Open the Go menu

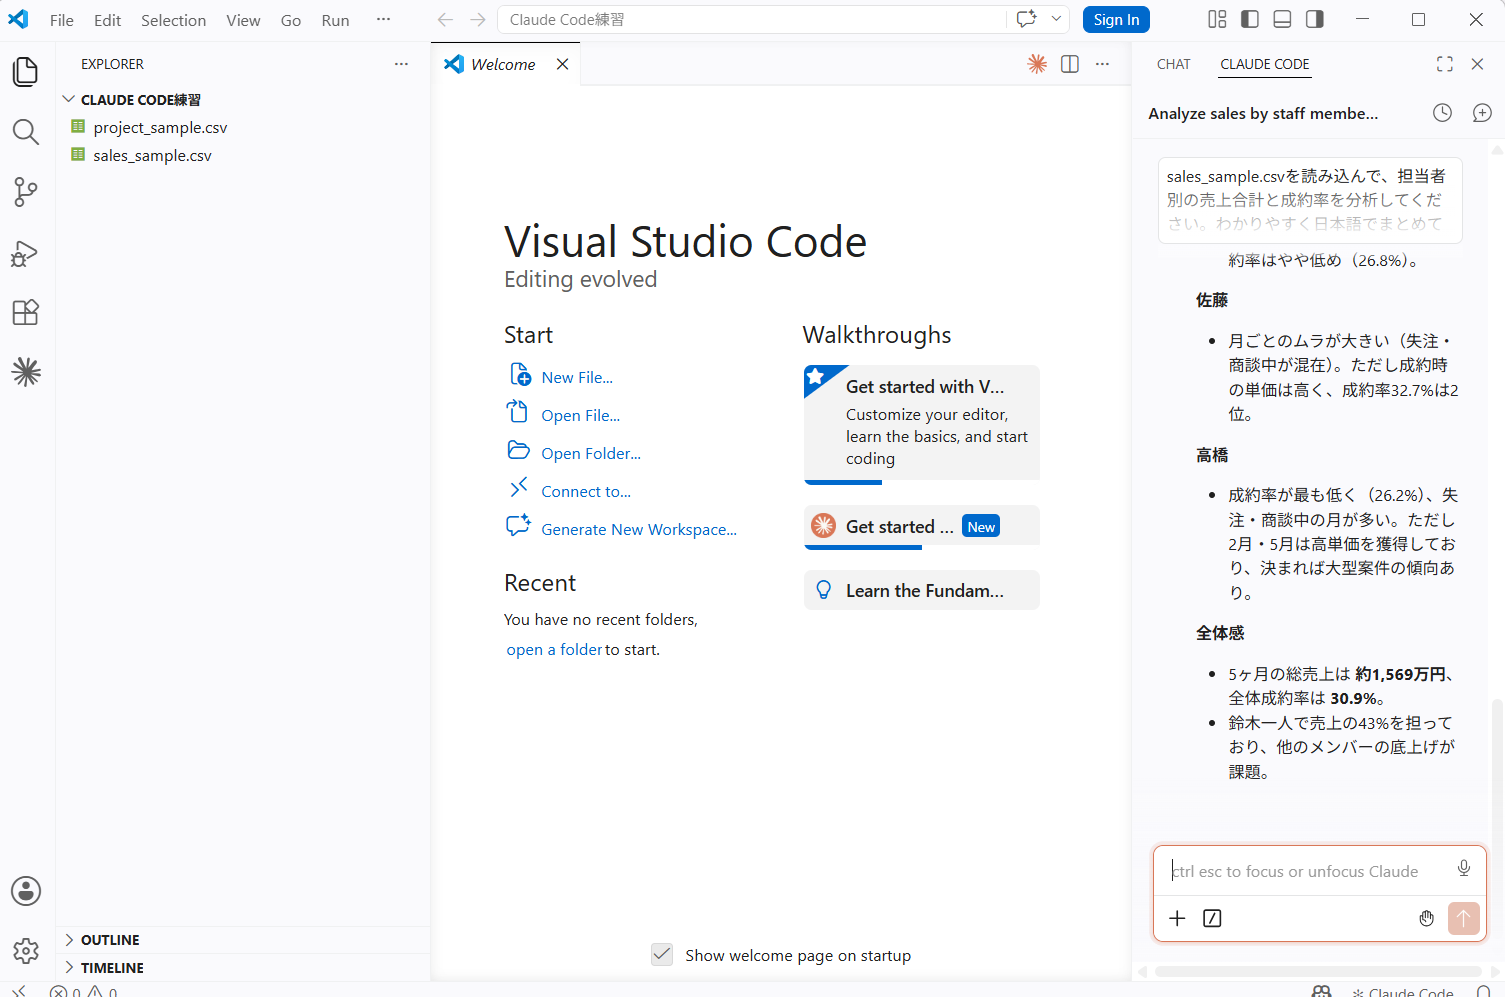point(291,20)
